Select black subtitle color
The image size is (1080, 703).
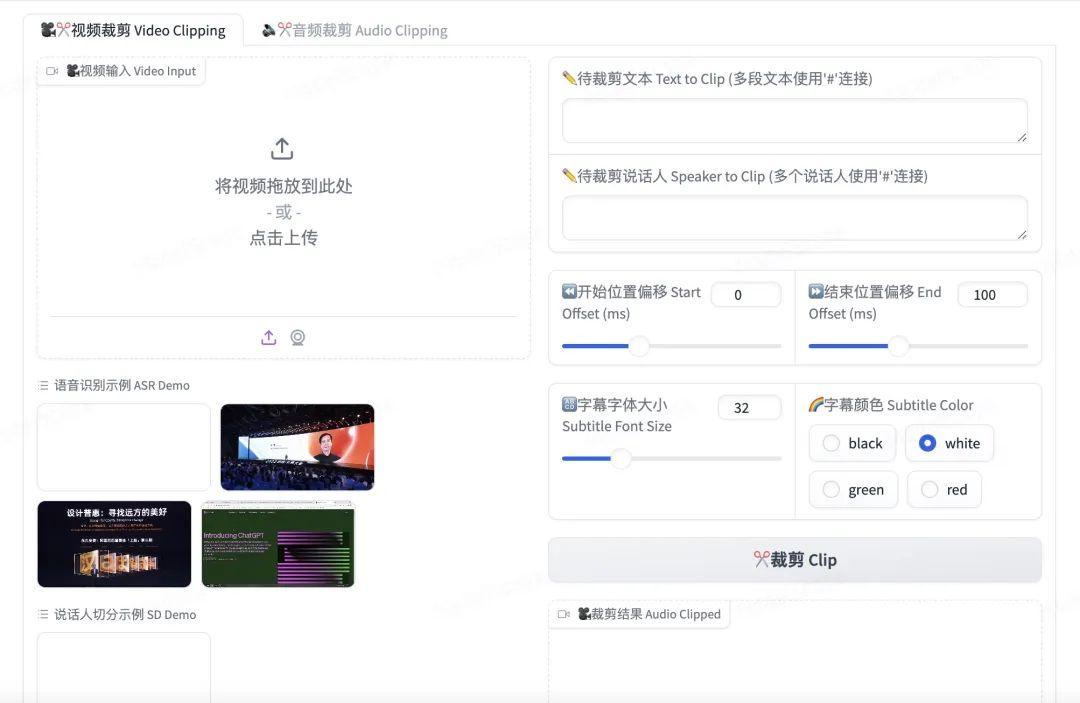tap(853, 443)
